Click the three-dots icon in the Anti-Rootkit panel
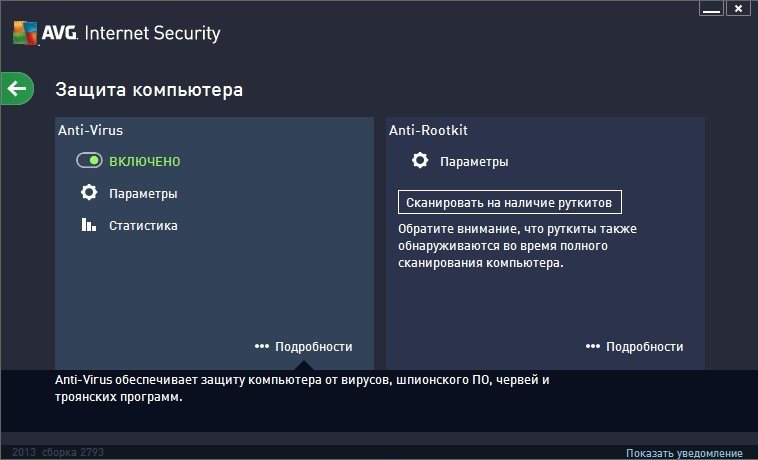The image size is (758, 460). (593, 346)
